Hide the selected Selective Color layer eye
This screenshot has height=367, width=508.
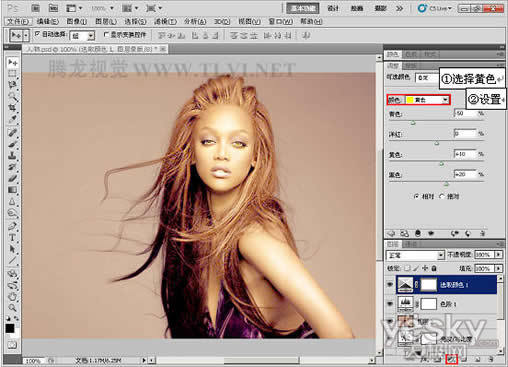(389, 285)
